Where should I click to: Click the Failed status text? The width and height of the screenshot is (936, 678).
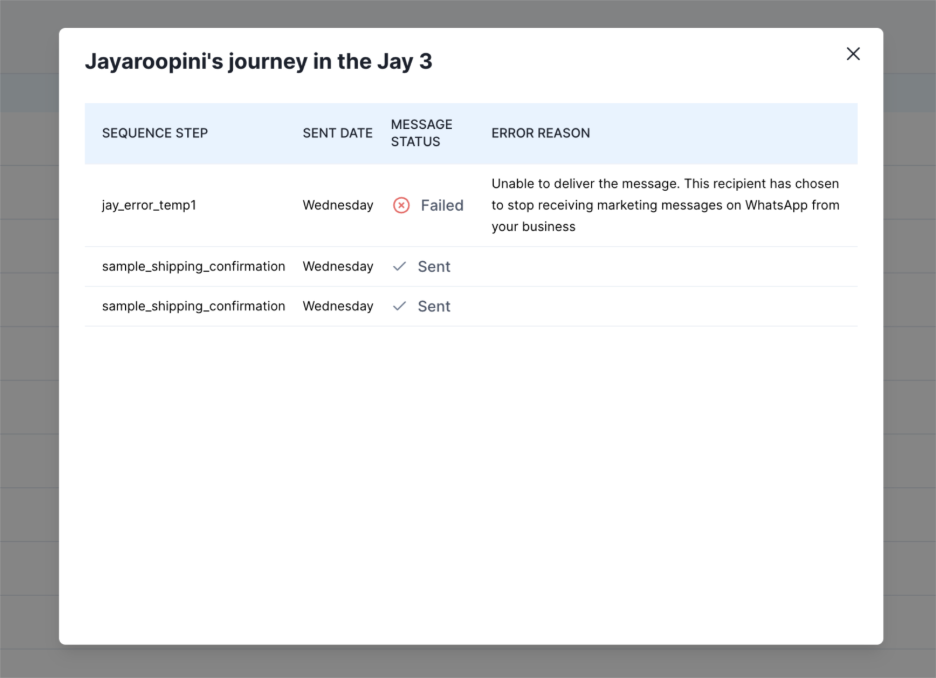pyautogui.click(x=442, y=205)
